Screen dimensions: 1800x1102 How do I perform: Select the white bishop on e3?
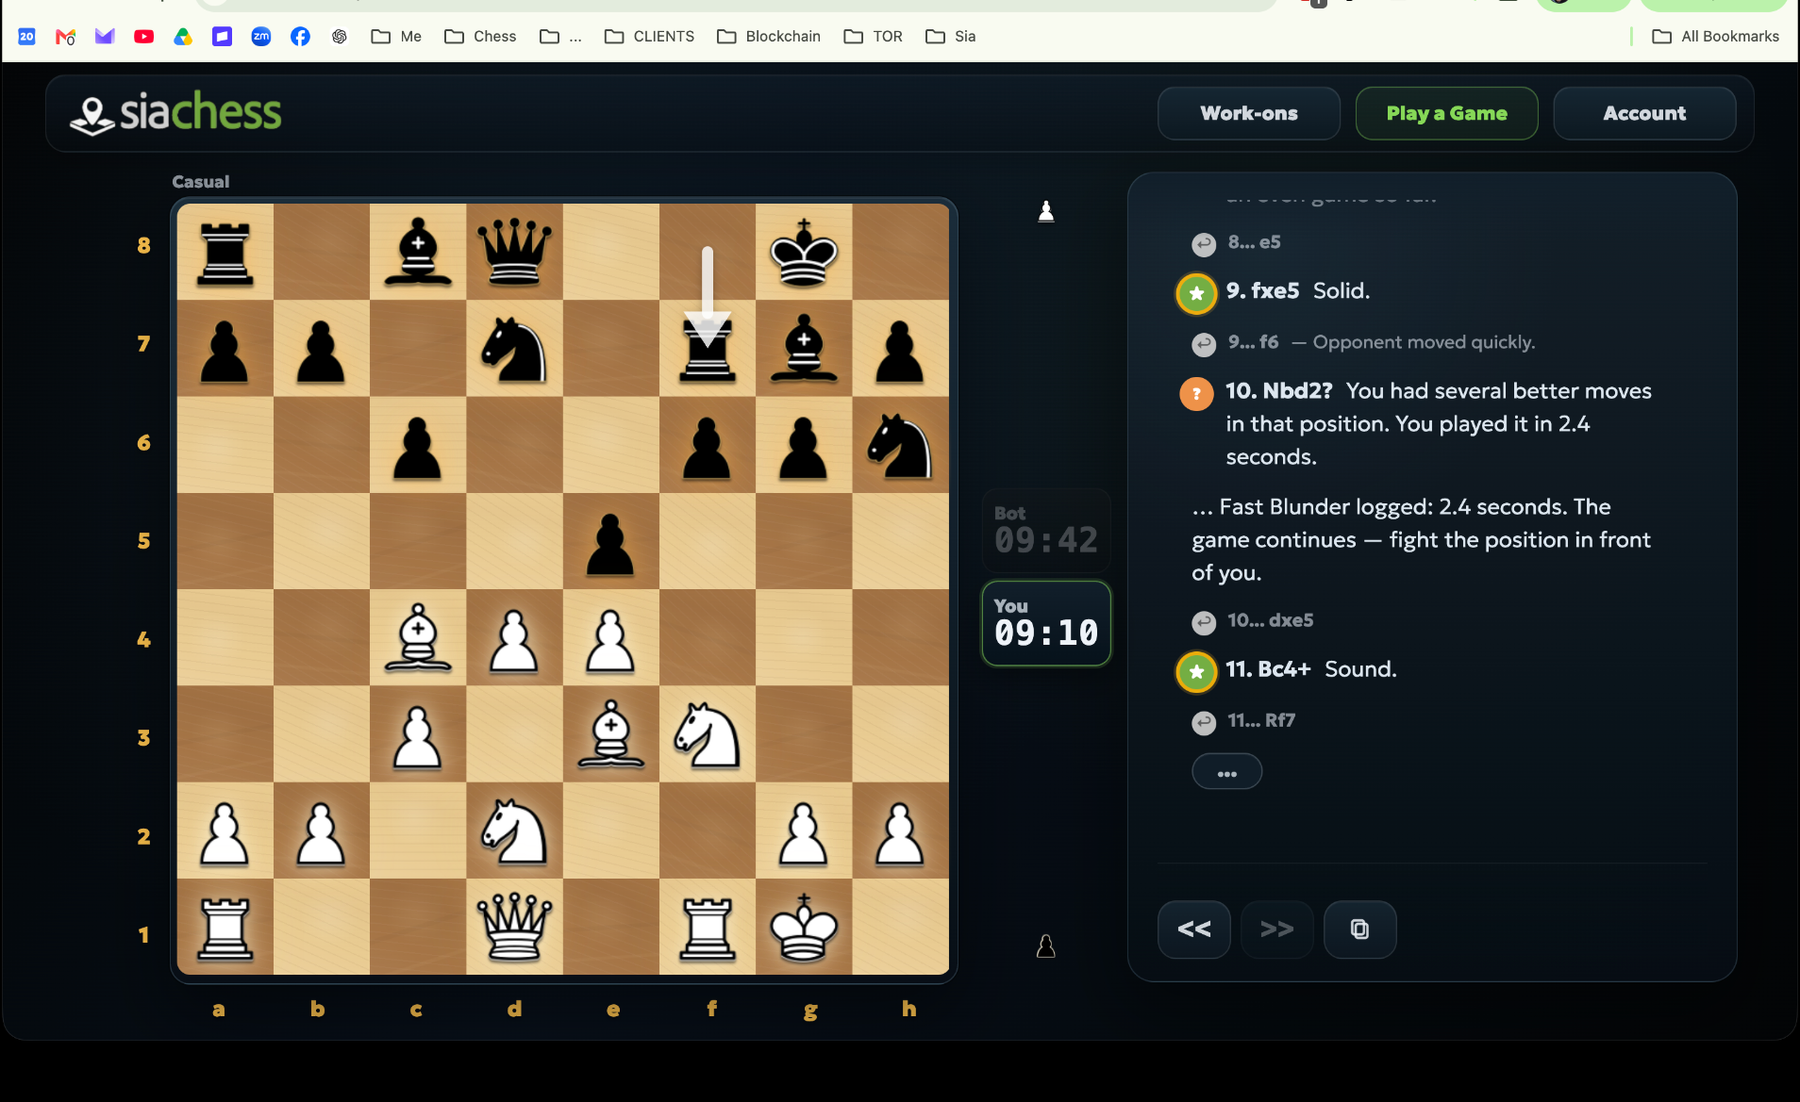click(611, 734)
